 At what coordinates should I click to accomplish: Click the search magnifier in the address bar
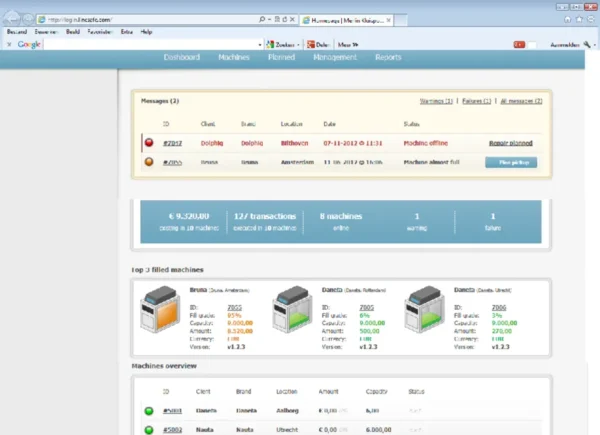(262, 19)
